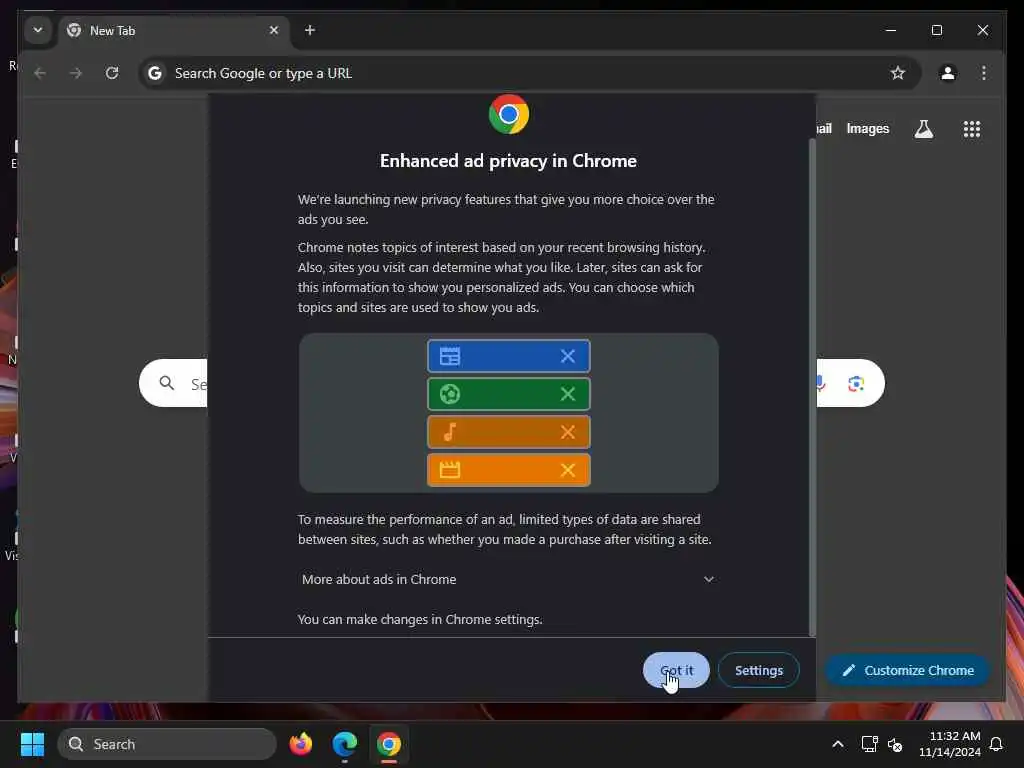Open the notifications bell

[x=996, y=744]
